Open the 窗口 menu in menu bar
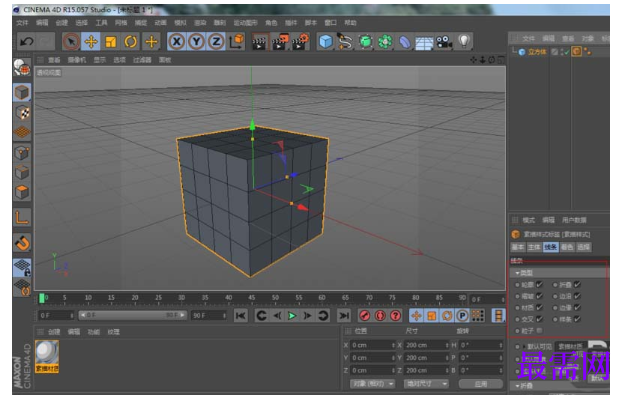This screenshot has width=629, height=397. [331, 23]
